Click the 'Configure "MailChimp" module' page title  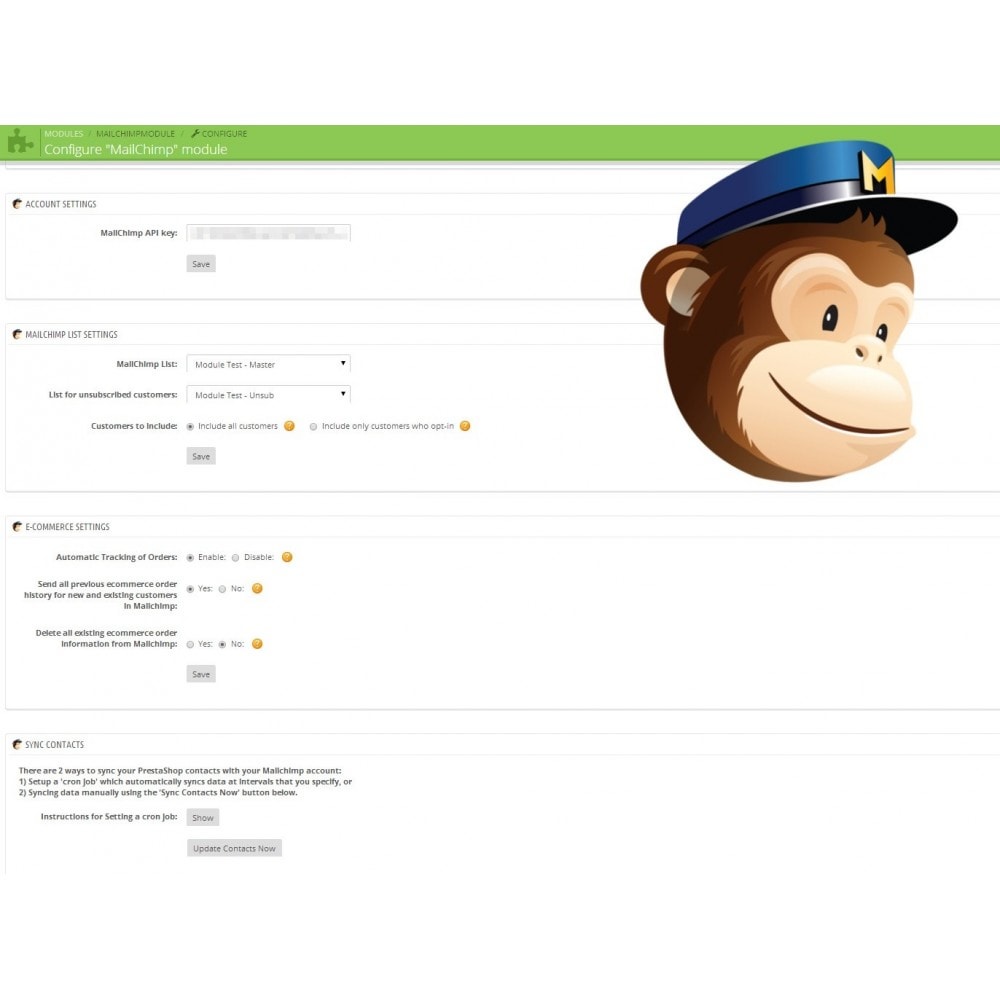coord(136,149)
